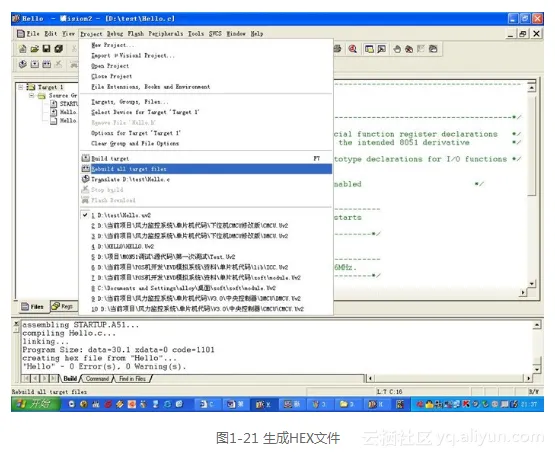Collapse the Target 1 tree node
555x457 pixels.
point(21,87)
